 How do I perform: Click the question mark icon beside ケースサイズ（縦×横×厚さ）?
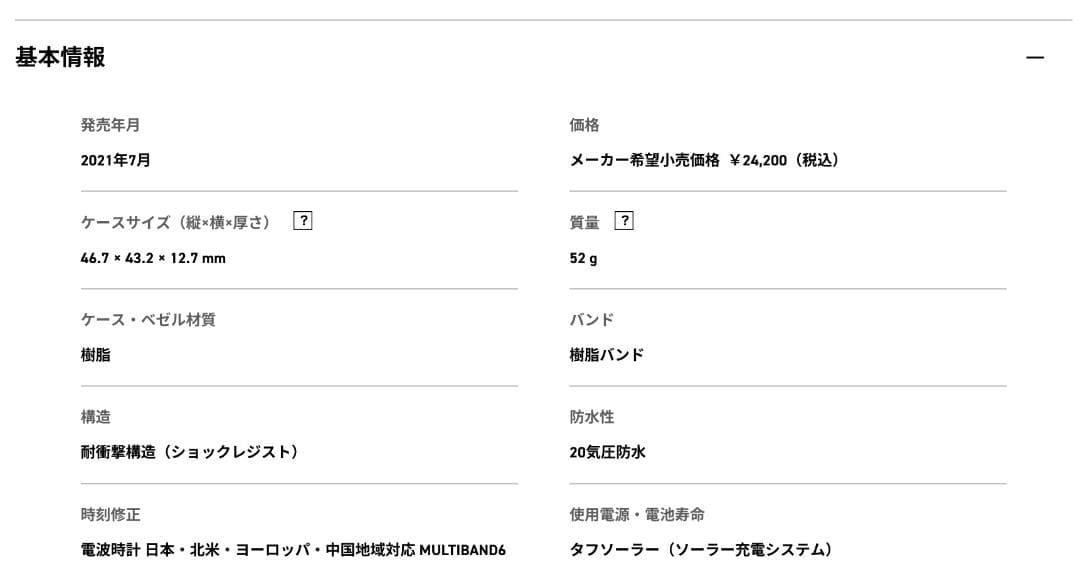click(x=302, y=220)
